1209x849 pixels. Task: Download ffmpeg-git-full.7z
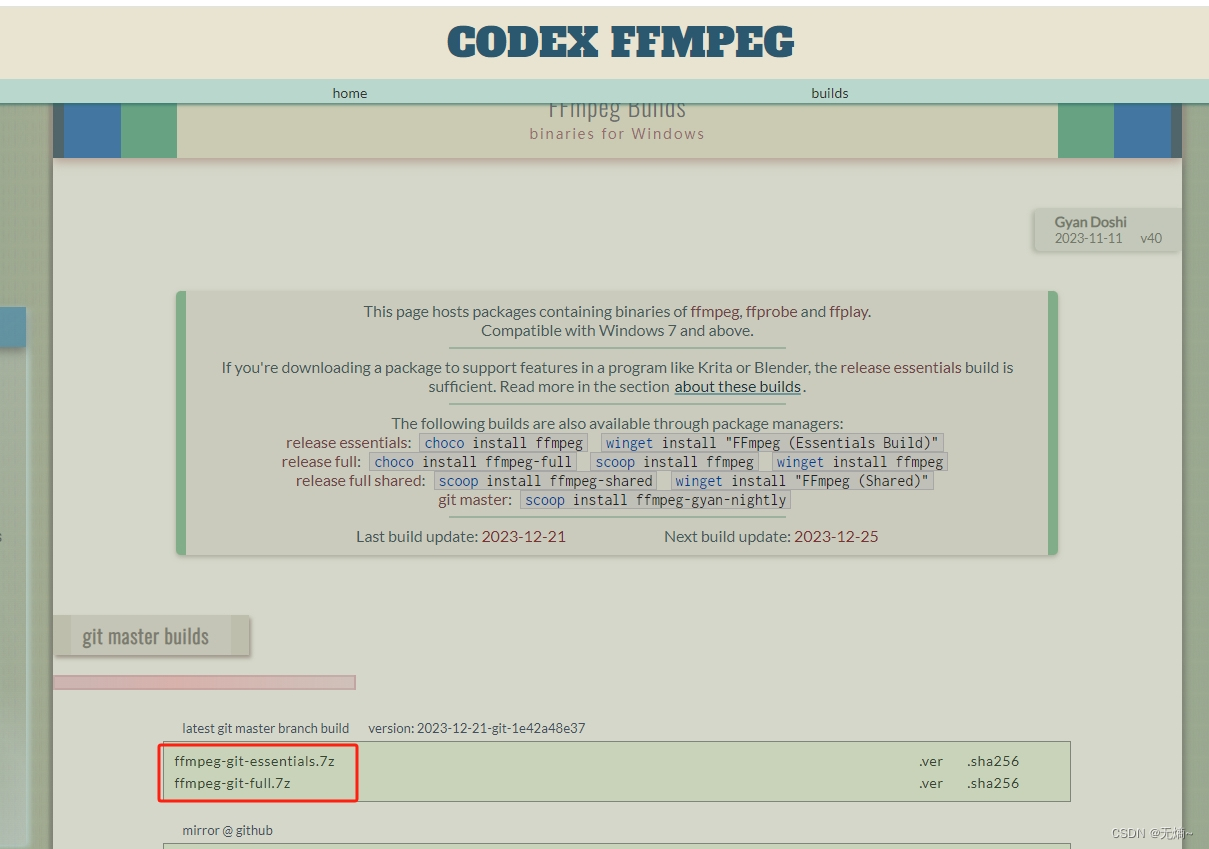(232, 783)
